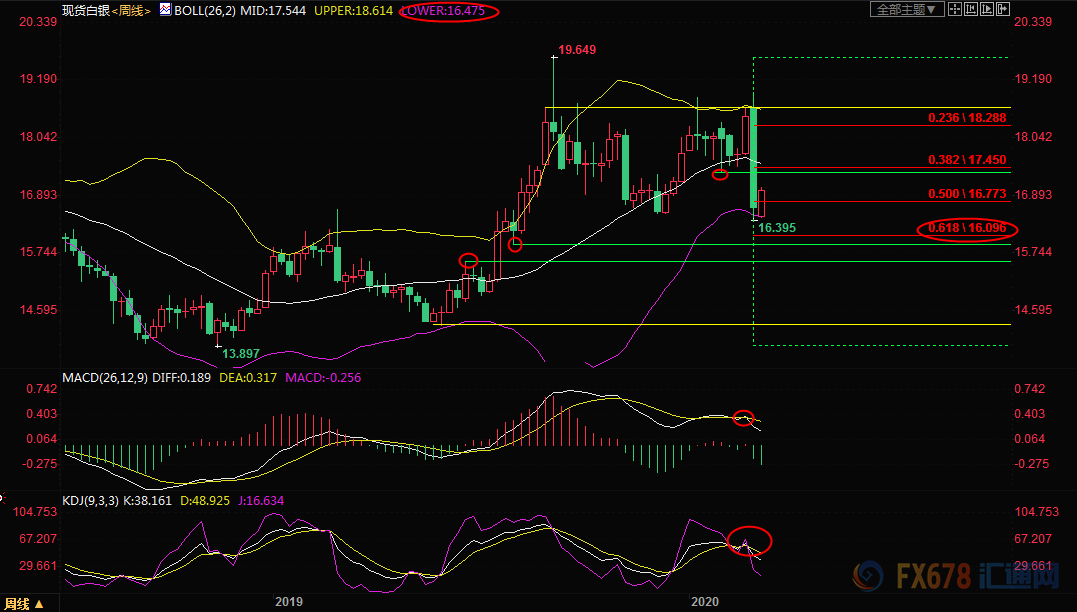Click the 13.897 low price marker

242,354
